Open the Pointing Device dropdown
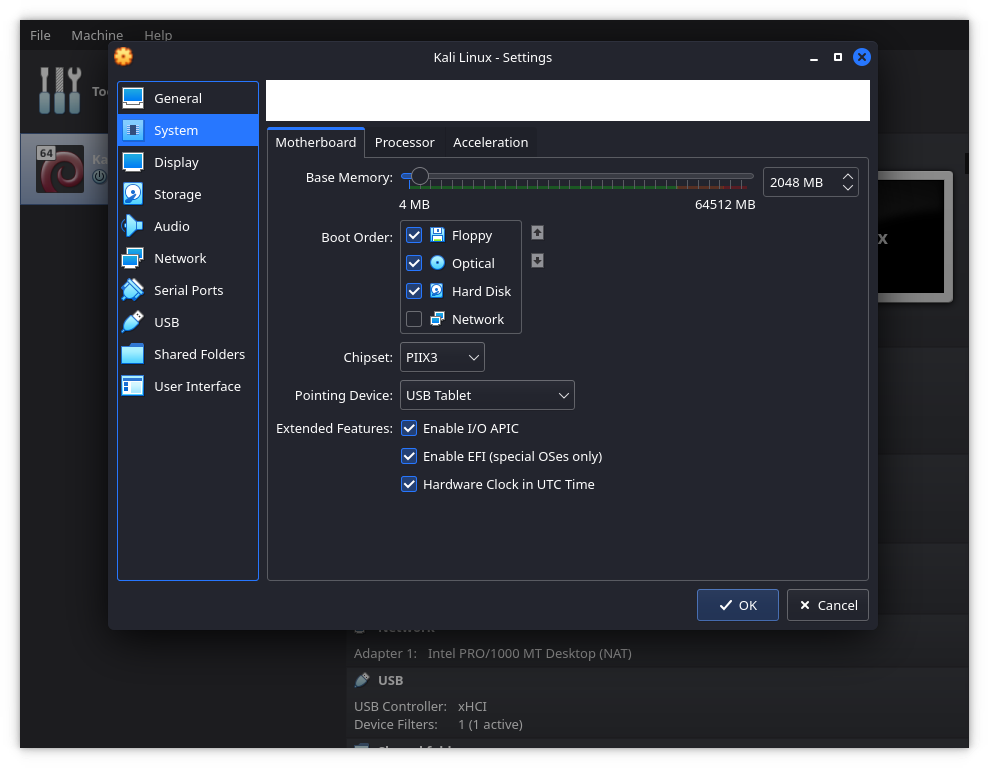The height and width of the screenshot is (768, 989). tap(487, 395)
